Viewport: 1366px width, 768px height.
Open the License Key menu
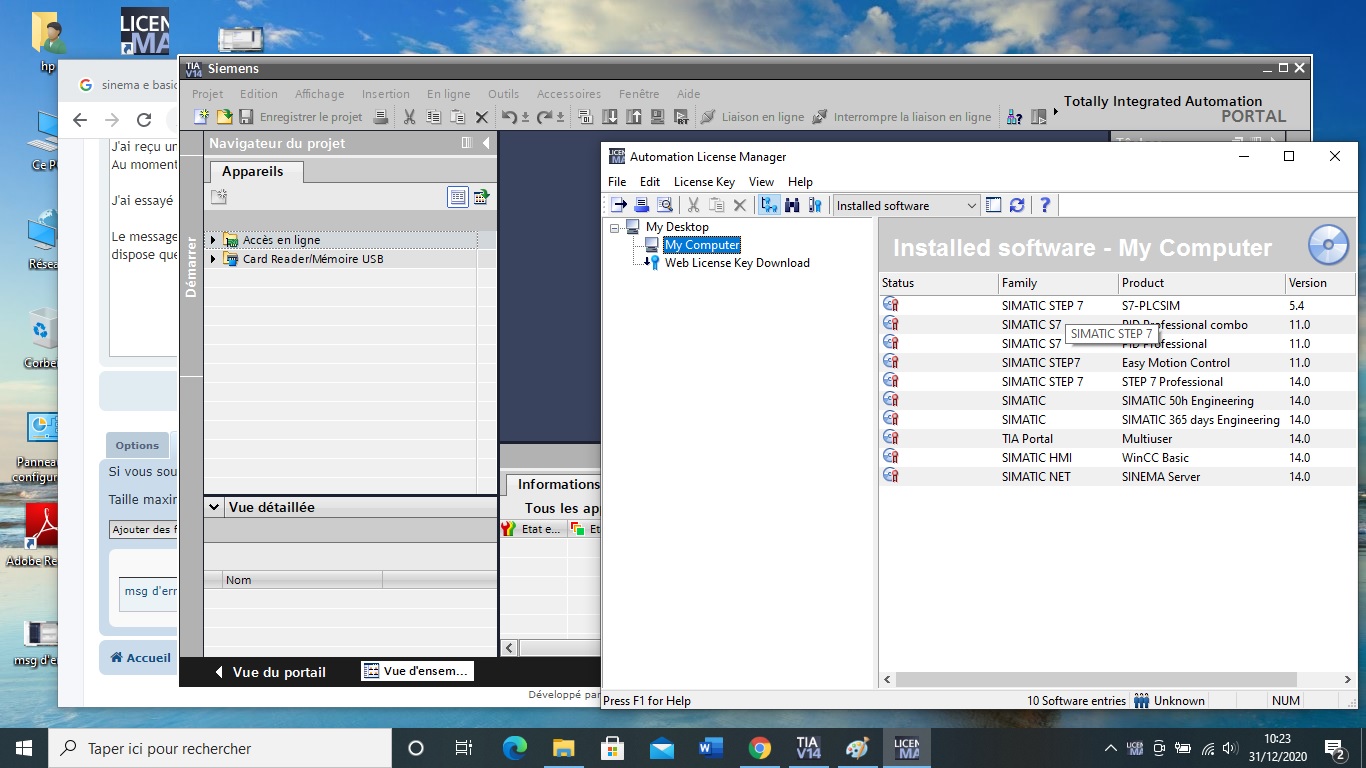(703, 181)
